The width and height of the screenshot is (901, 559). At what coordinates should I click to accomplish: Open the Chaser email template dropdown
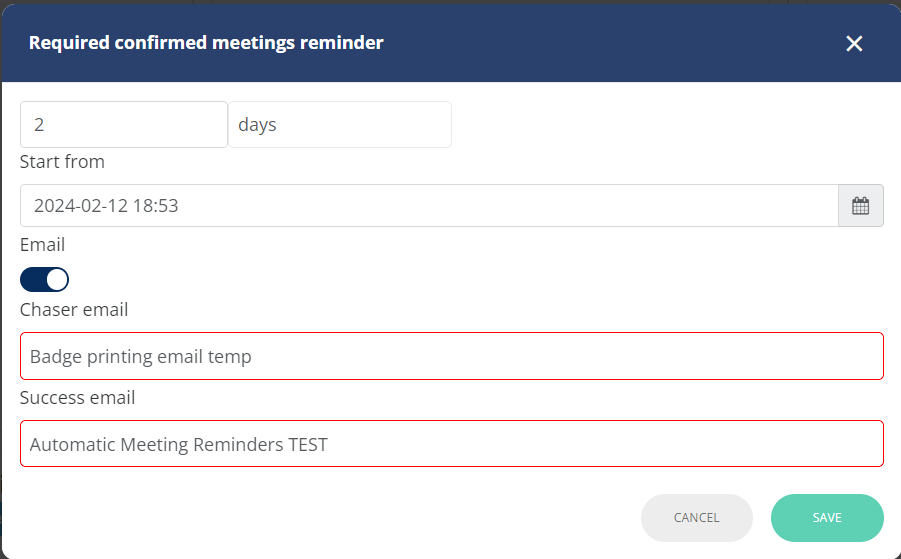tap(452, 356)
